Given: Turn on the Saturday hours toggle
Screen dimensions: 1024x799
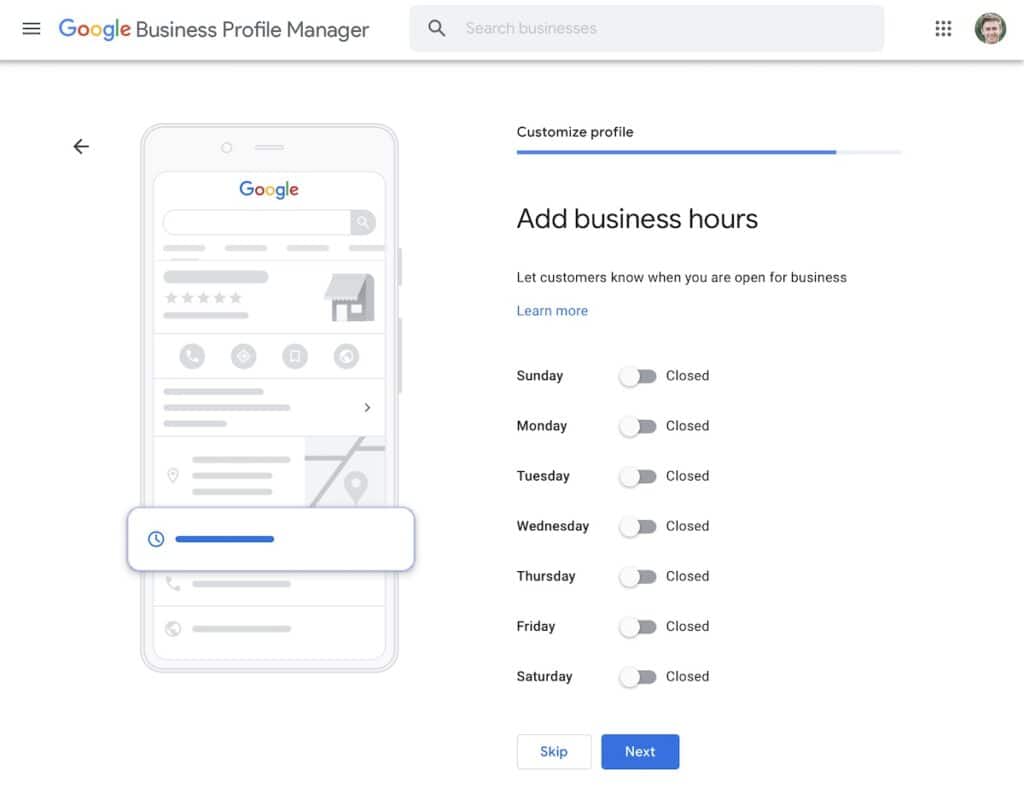Looking at the screenshot, I should tap(637, 677).
